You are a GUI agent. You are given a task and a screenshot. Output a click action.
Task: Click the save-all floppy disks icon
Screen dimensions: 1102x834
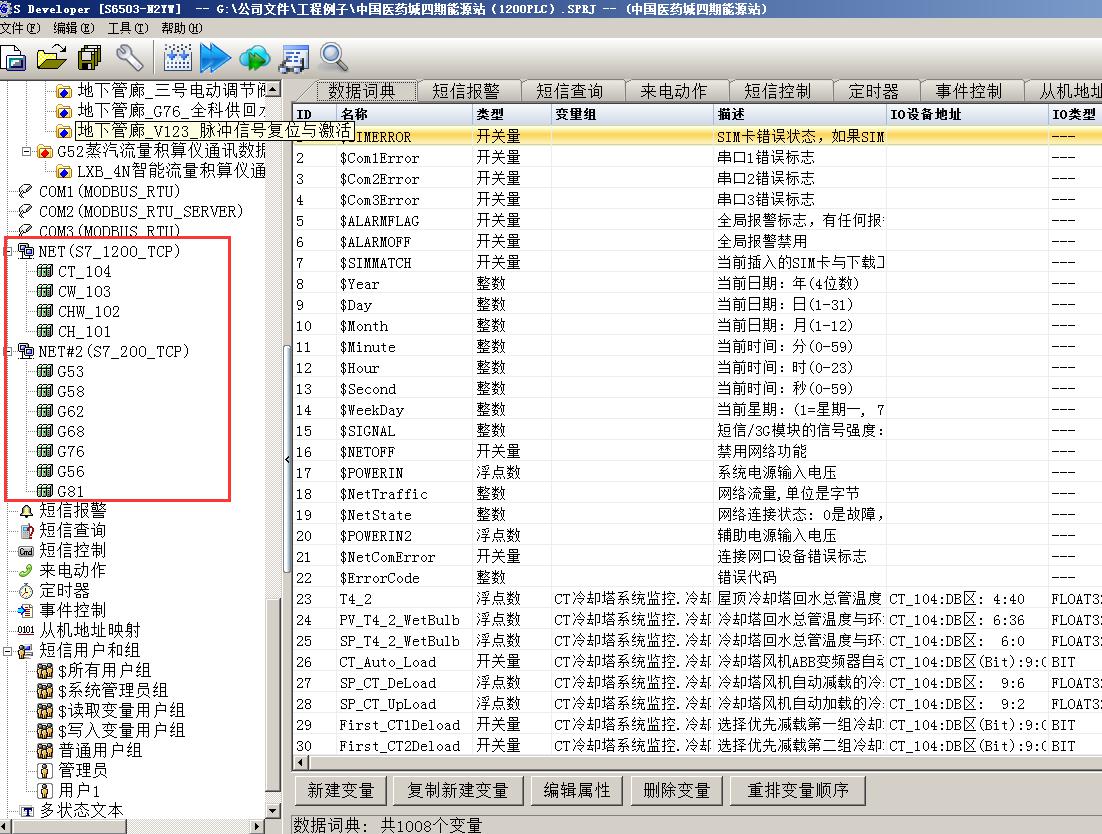point(90,58)
